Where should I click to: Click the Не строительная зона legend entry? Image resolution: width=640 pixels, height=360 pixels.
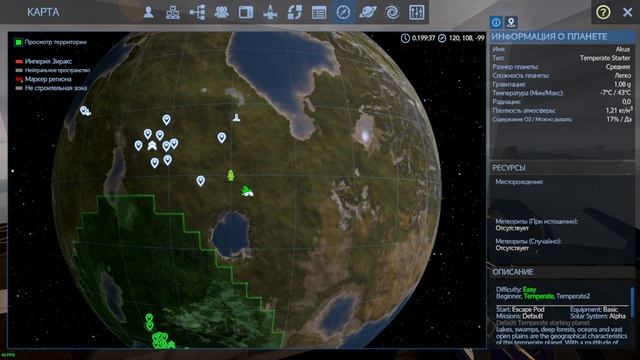(x=56, y=88)
